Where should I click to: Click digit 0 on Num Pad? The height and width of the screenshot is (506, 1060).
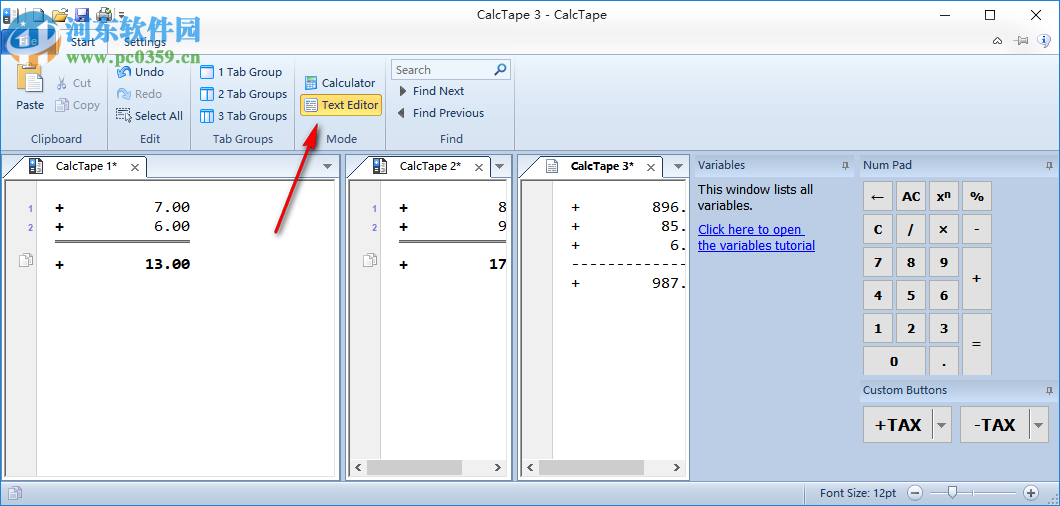[x=894, y=361]
